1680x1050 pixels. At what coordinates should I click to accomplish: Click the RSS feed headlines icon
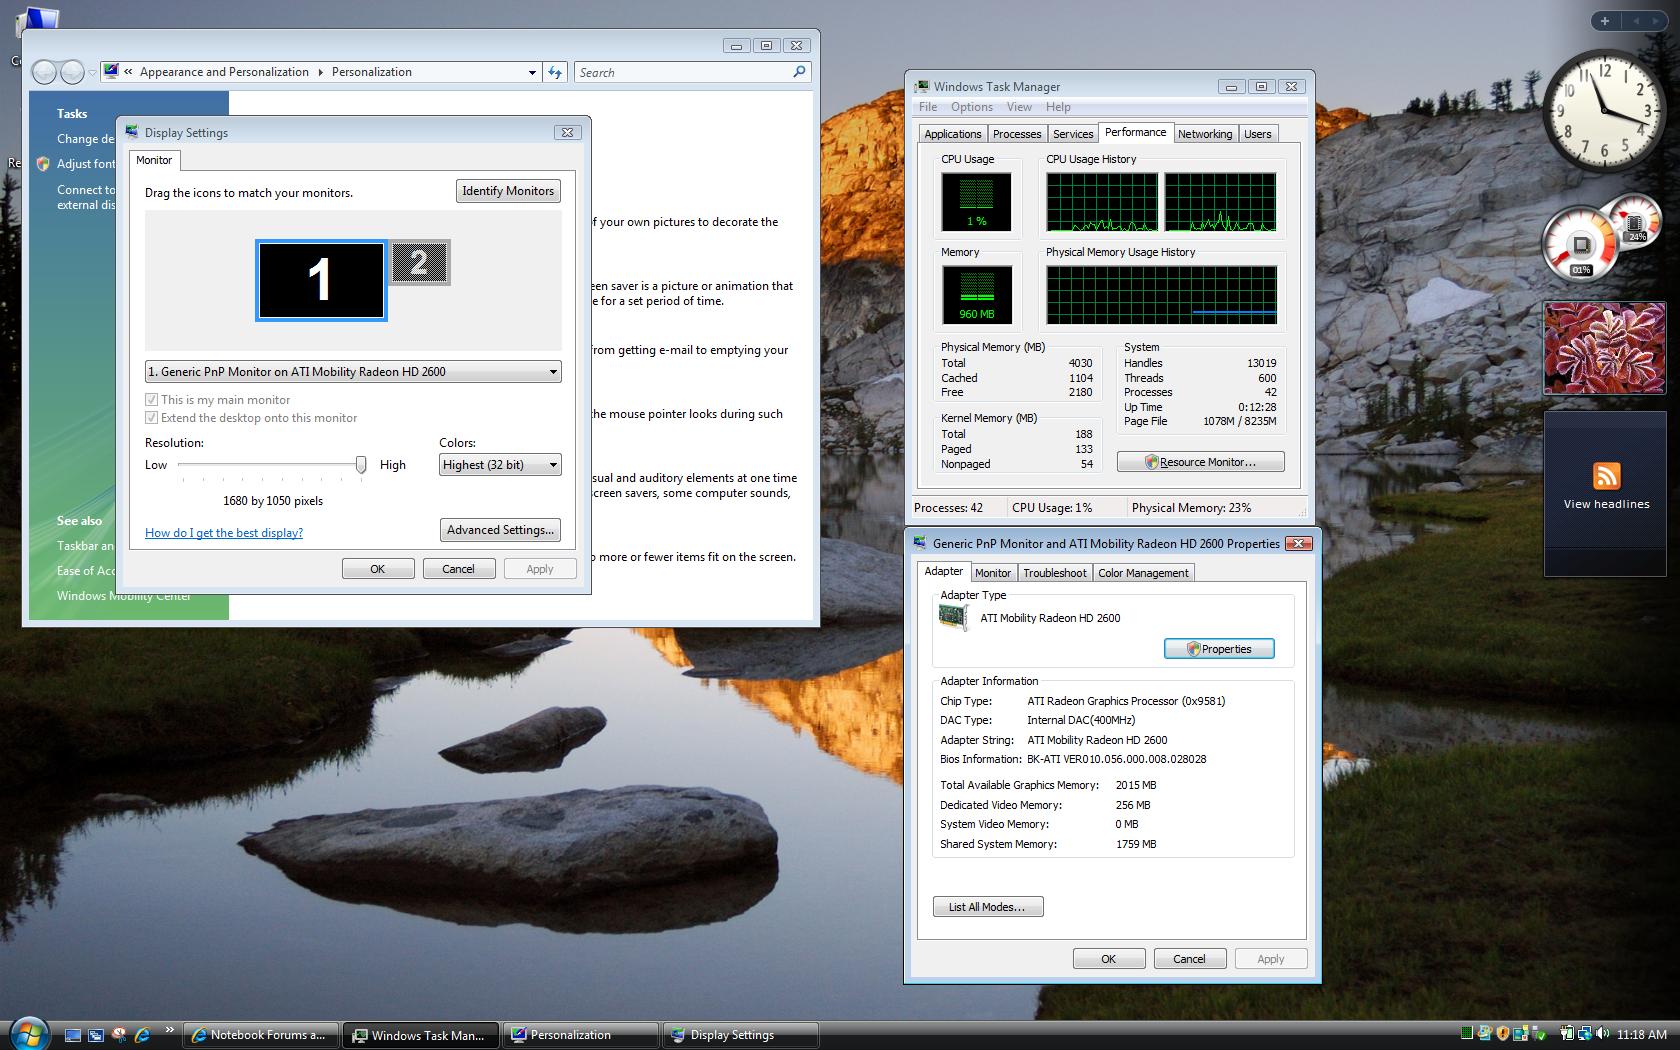(x=1606, y=476)
